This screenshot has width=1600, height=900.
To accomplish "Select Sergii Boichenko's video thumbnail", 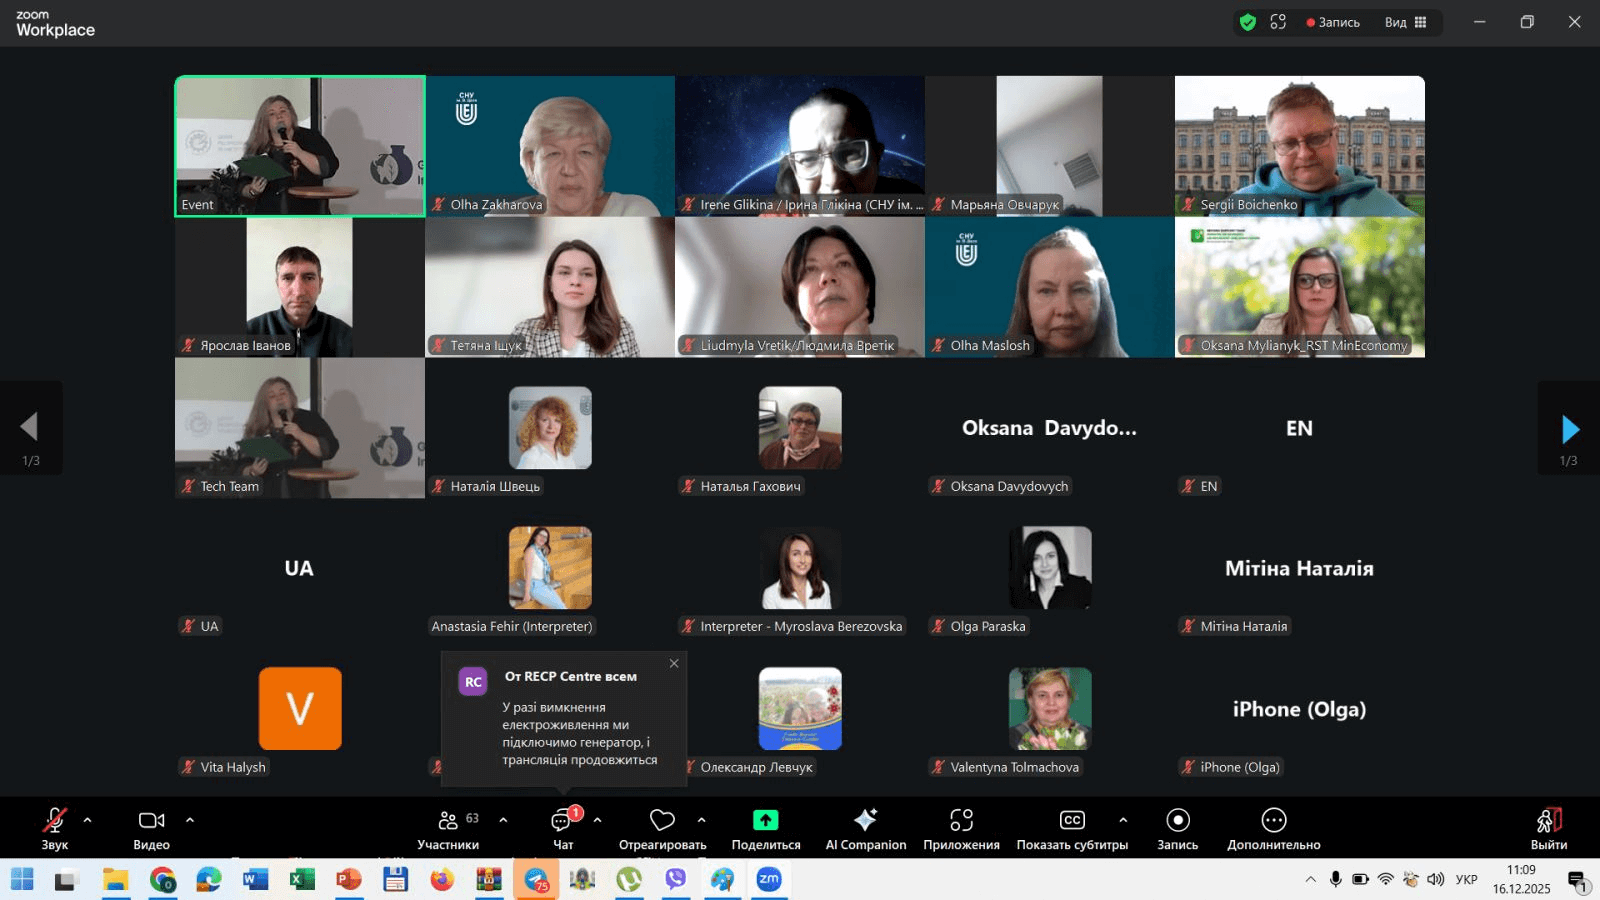I will point(1299,146).
